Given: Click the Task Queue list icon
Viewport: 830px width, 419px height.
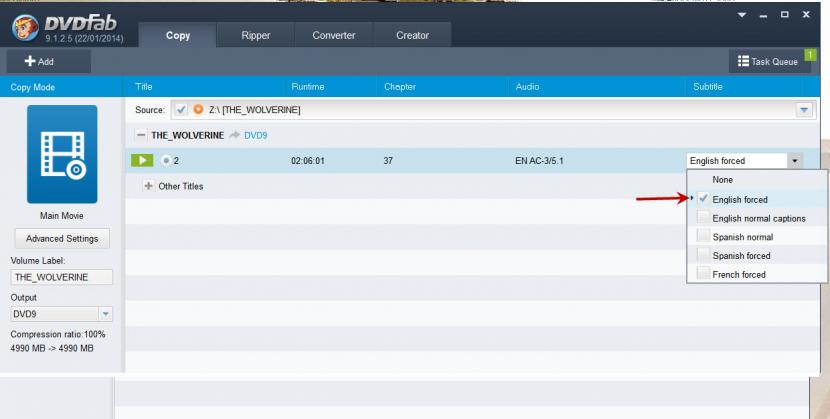Looking at the screenshot, I should pos(743,61).
